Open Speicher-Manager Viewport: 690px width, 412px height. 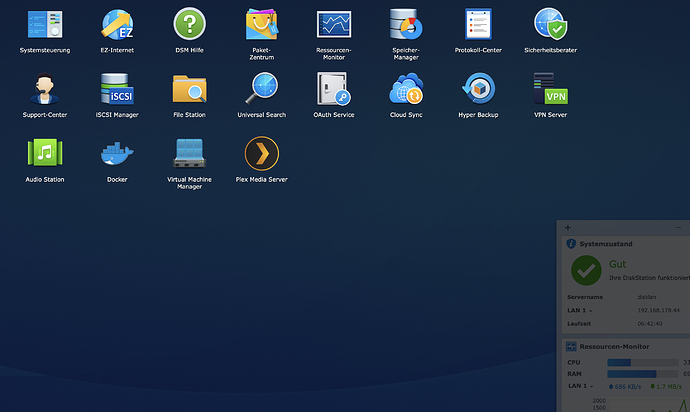(406, 25)
